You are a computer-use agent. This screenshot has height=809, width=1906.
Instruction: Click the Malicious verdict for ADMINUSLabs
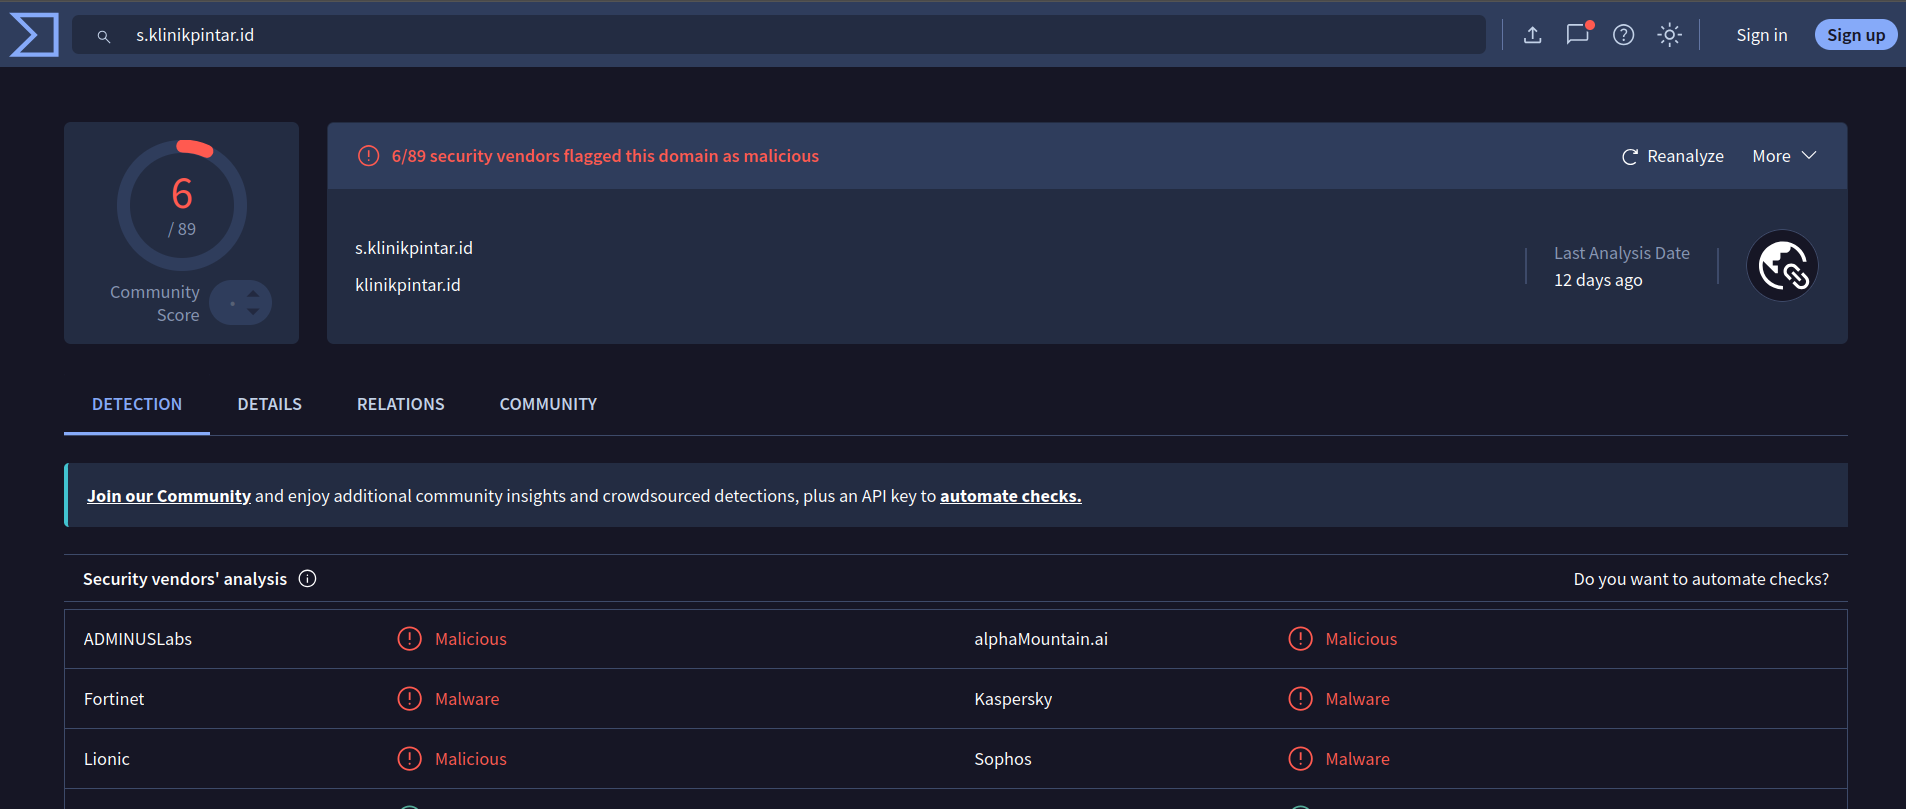[471, 639]
